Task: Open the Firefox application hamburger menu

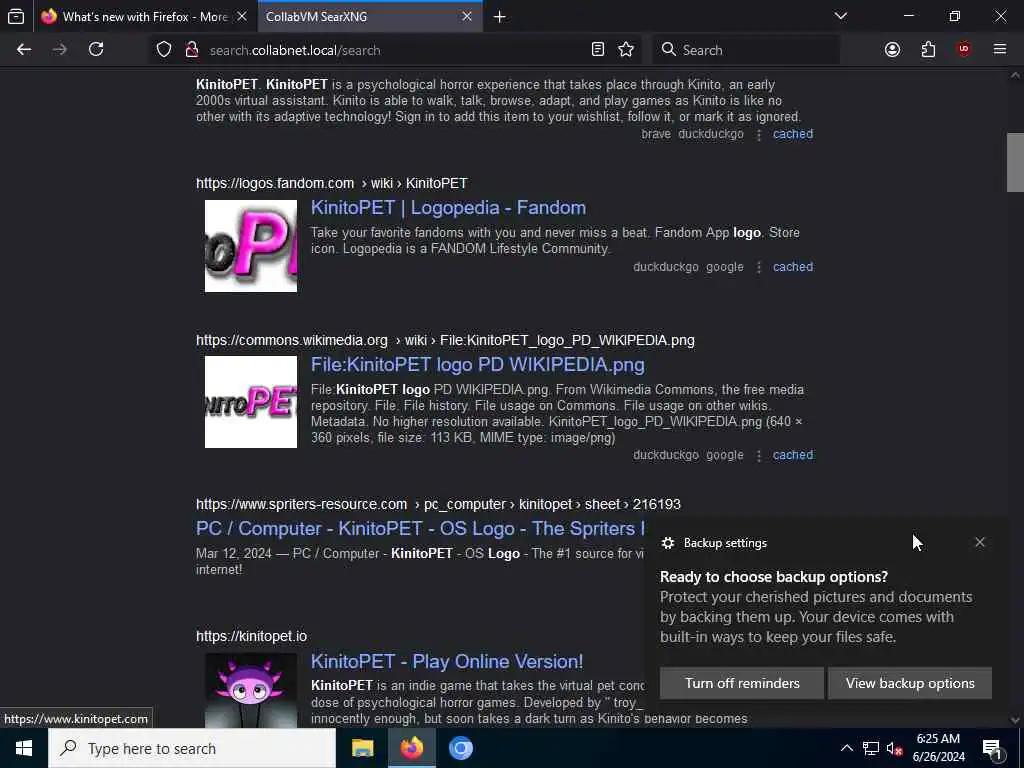Action: click(x=1000, y=50)
